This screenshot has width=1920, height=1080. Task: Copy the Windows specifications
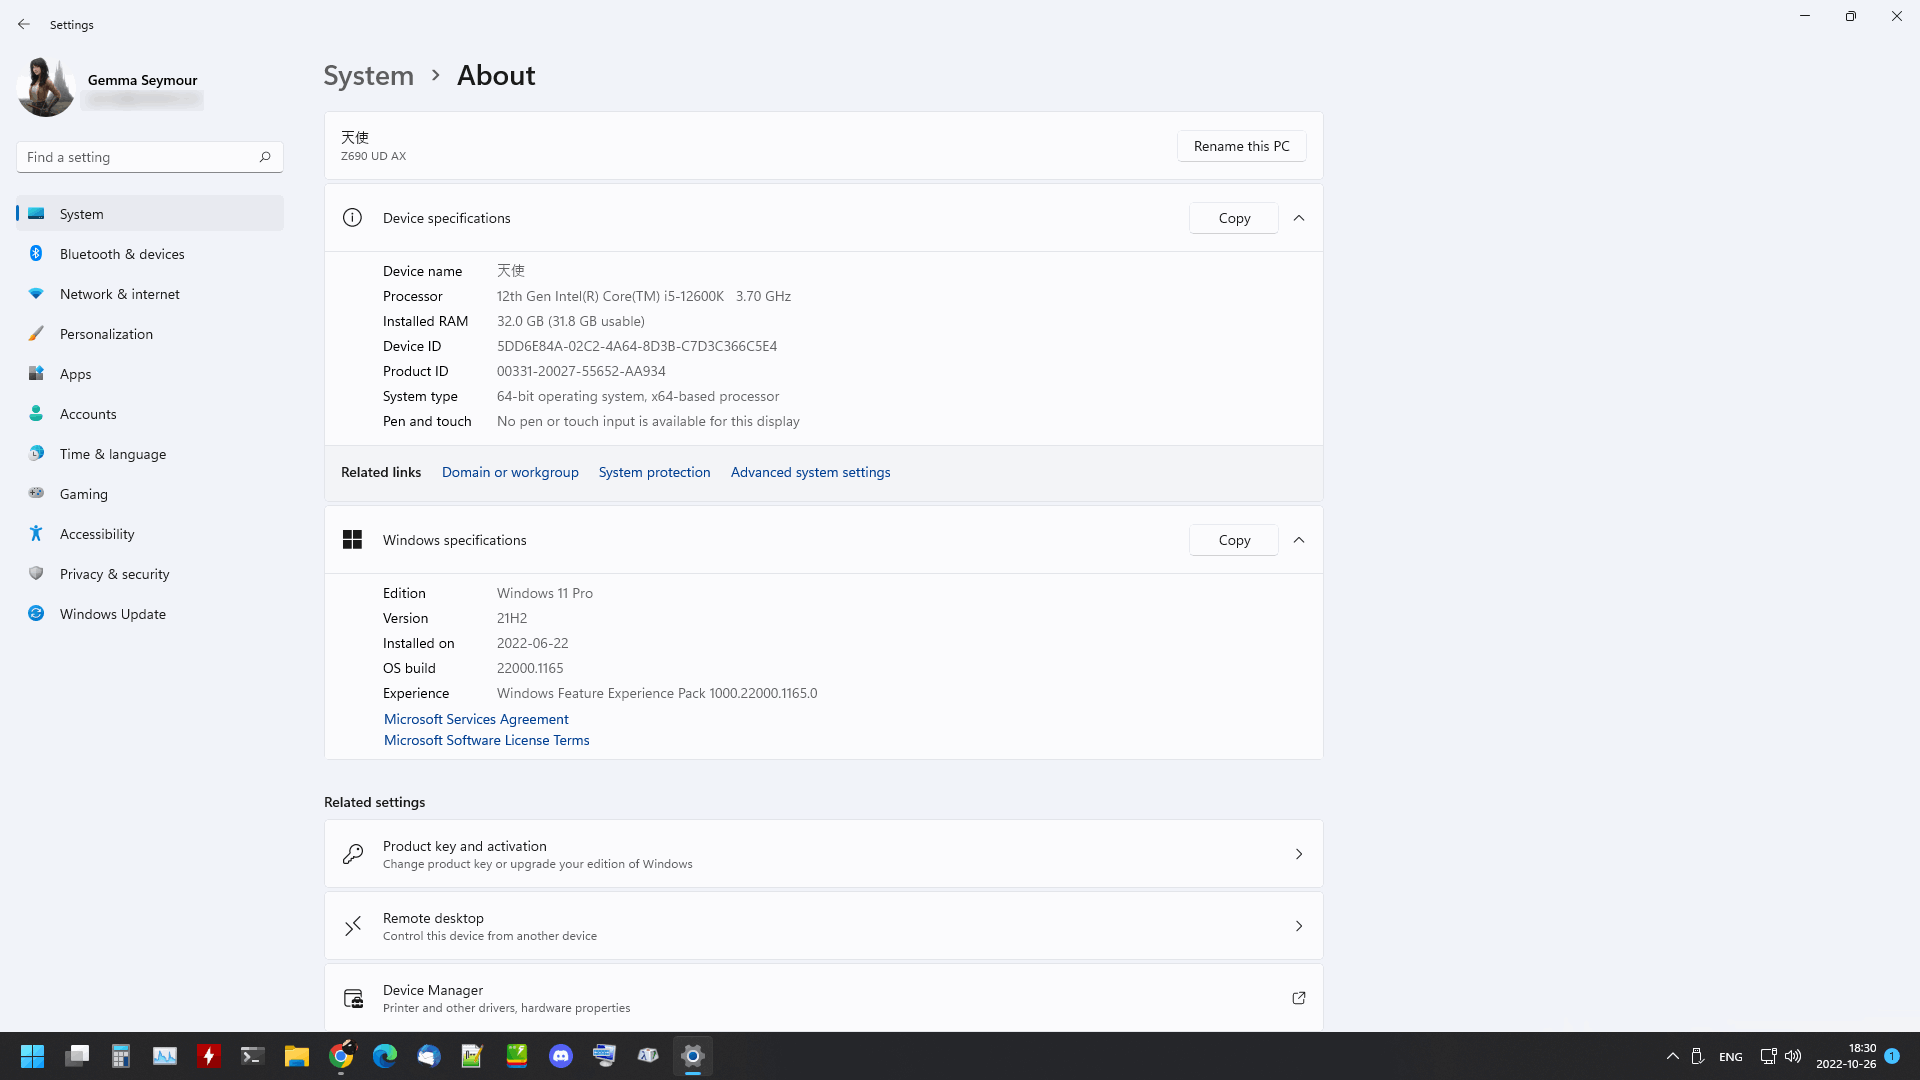tap(1234, 540)
